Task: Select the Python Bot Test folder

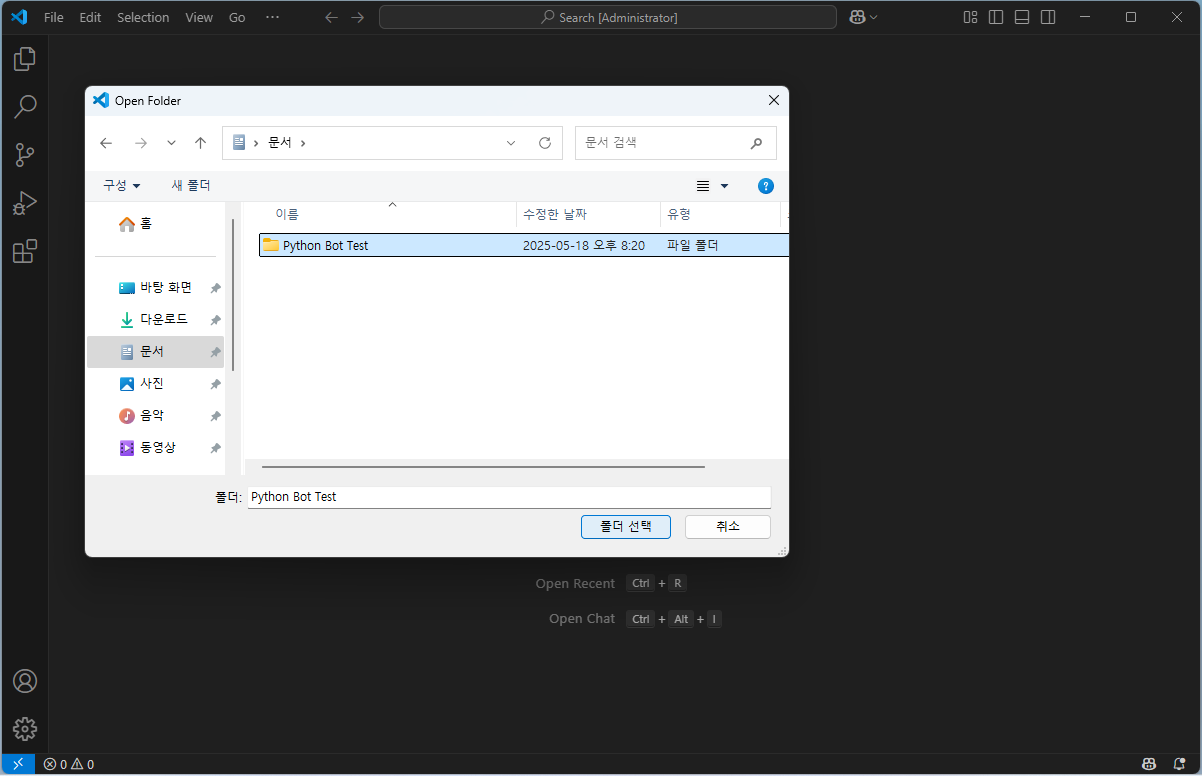Action: (524, 245)
